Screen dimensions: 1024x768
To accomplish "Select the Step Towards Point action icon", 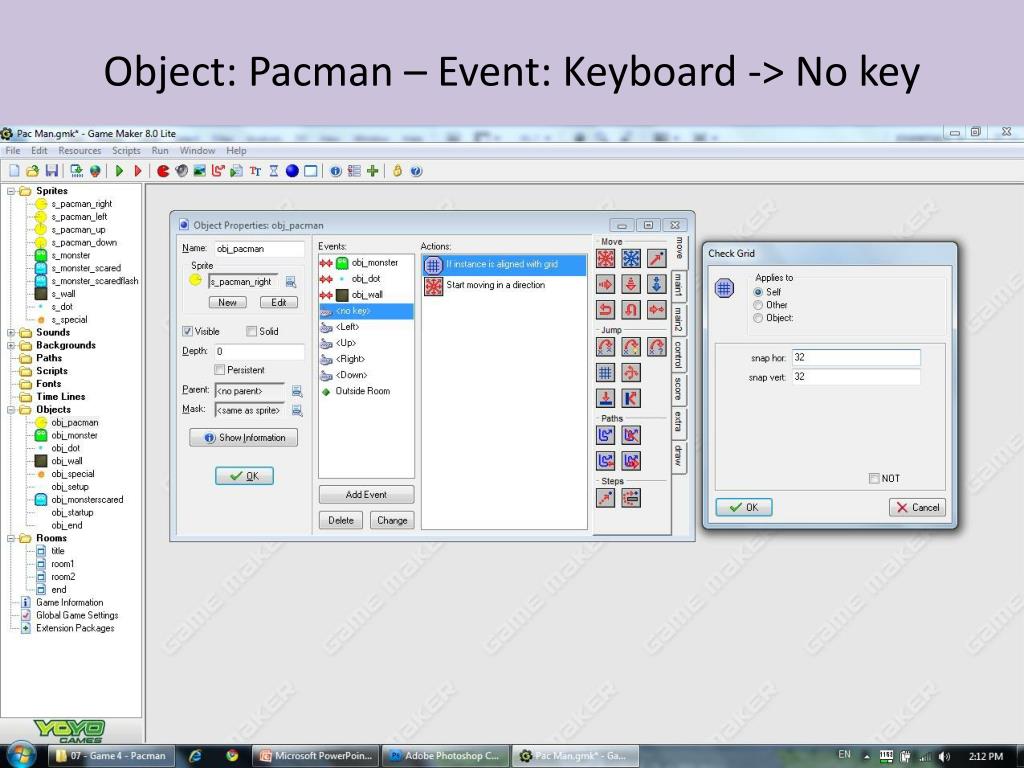I will pos(605,498).
